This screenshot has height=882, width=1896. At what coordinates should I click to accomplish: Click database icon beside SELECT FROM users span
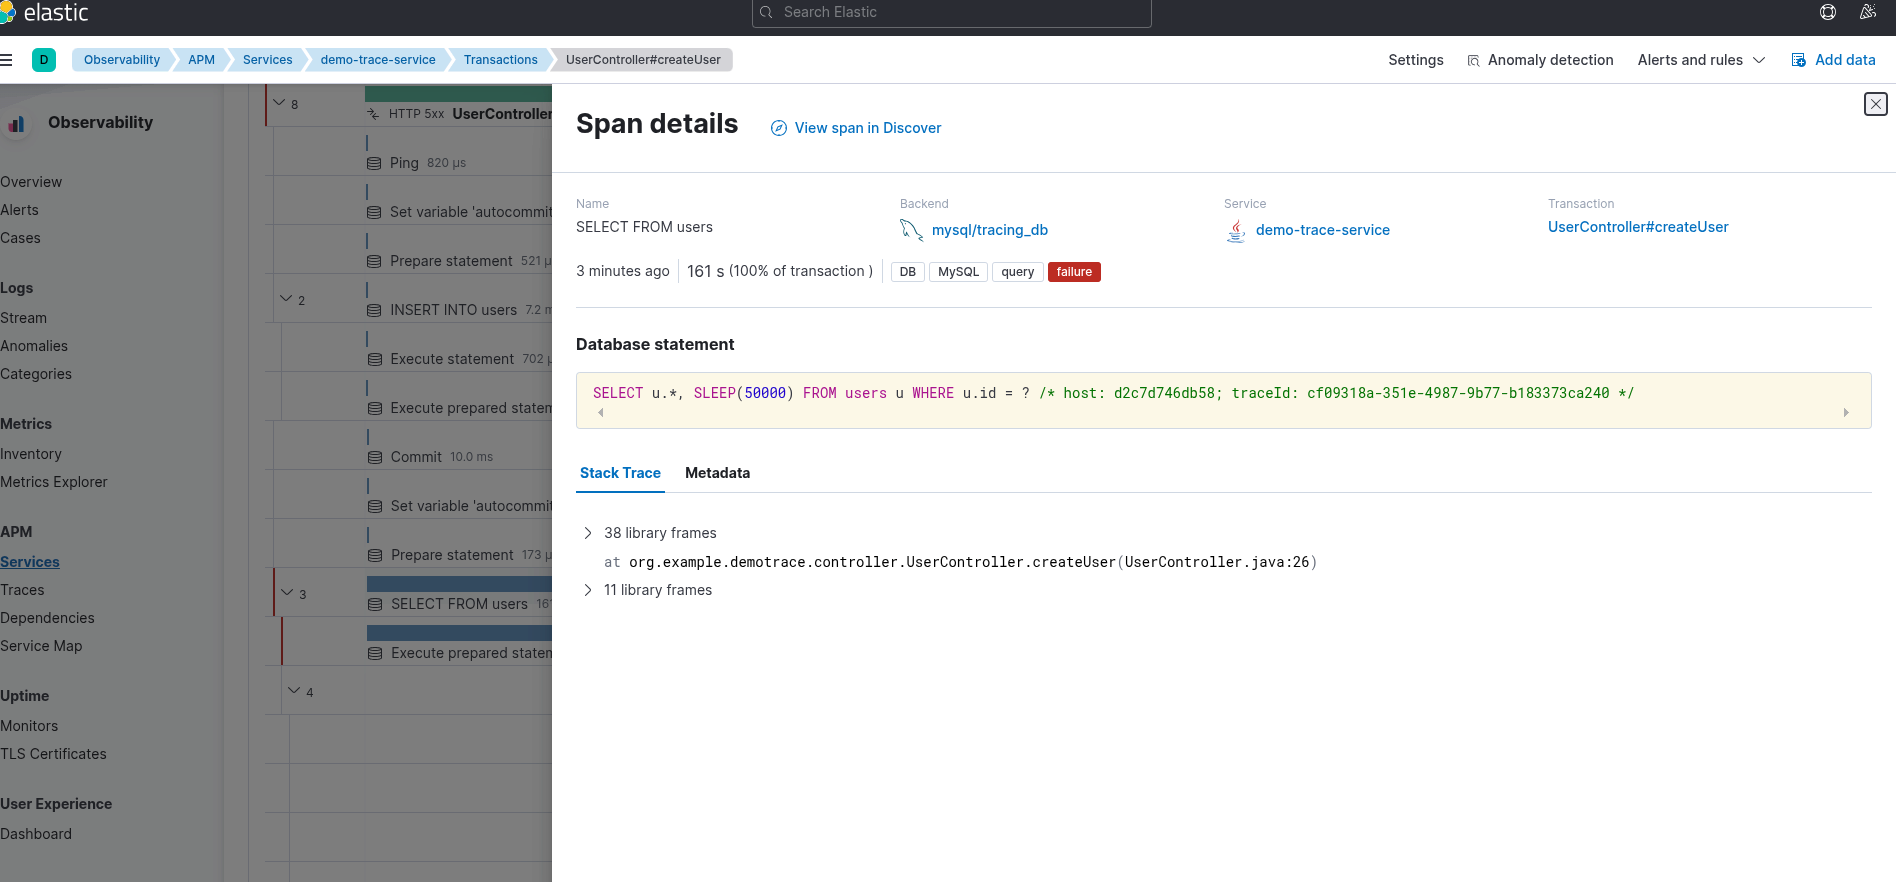coord(375,604)
